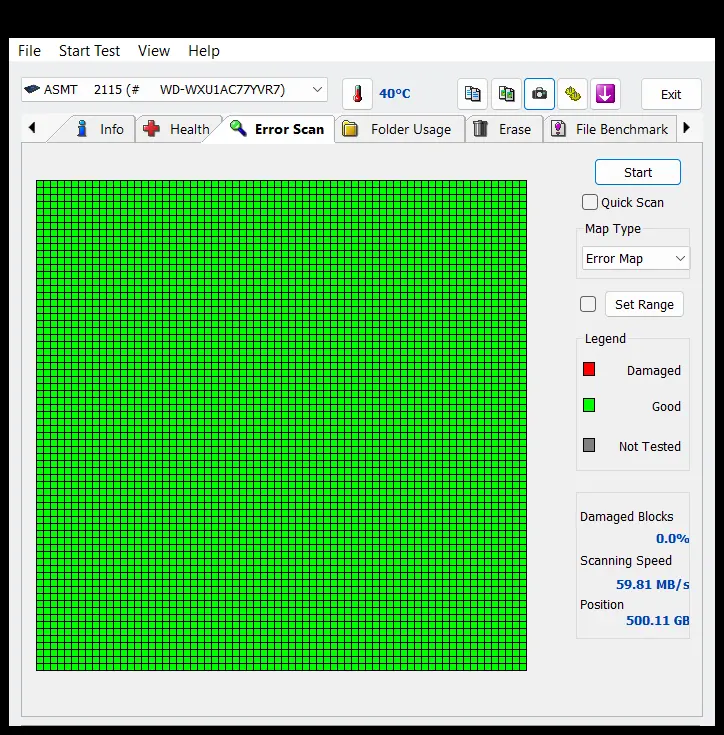Image resolution: width=724 pixels, height=735 pixels.
Task: Expand the Error Map type dropdown
Action: click(x=636, y=258)
